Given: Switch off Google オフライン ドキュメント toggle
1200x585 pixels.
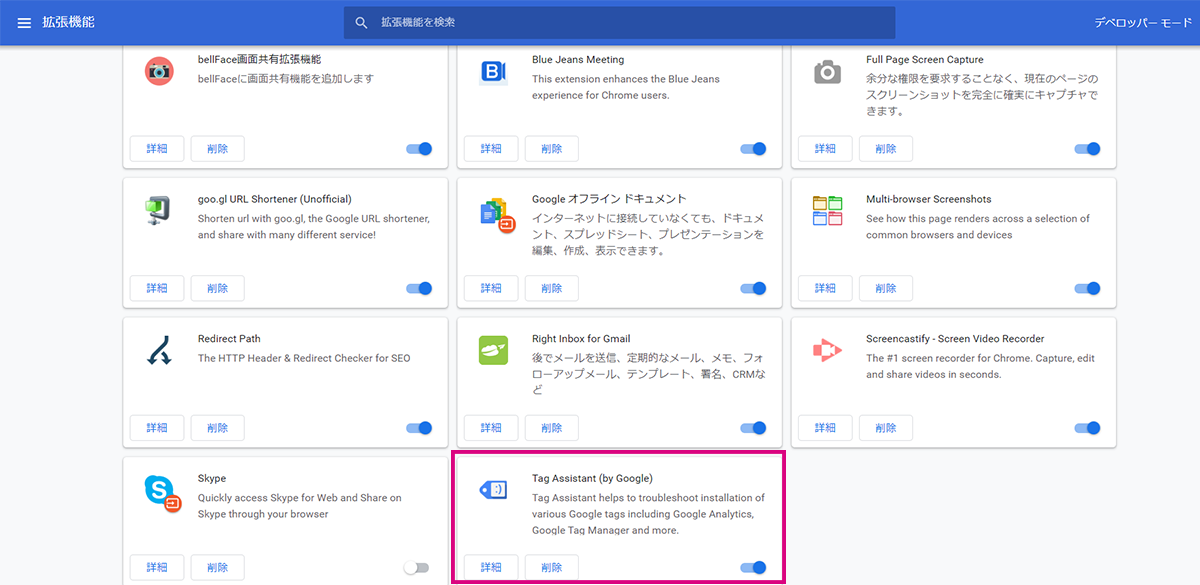Looking at the screenshot, I should 753,289.
